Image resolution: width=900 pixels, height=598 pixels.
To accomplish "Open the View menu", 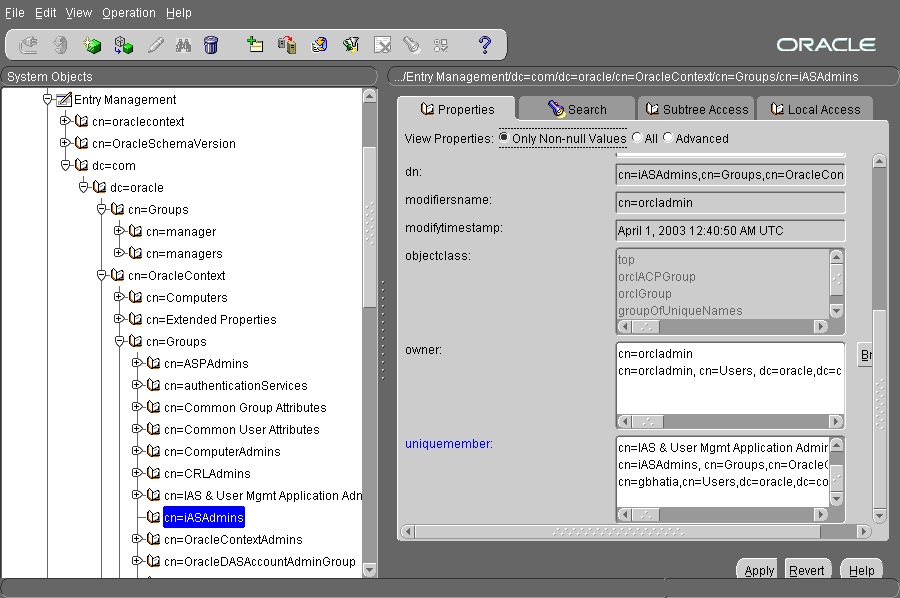I will 79,13.
